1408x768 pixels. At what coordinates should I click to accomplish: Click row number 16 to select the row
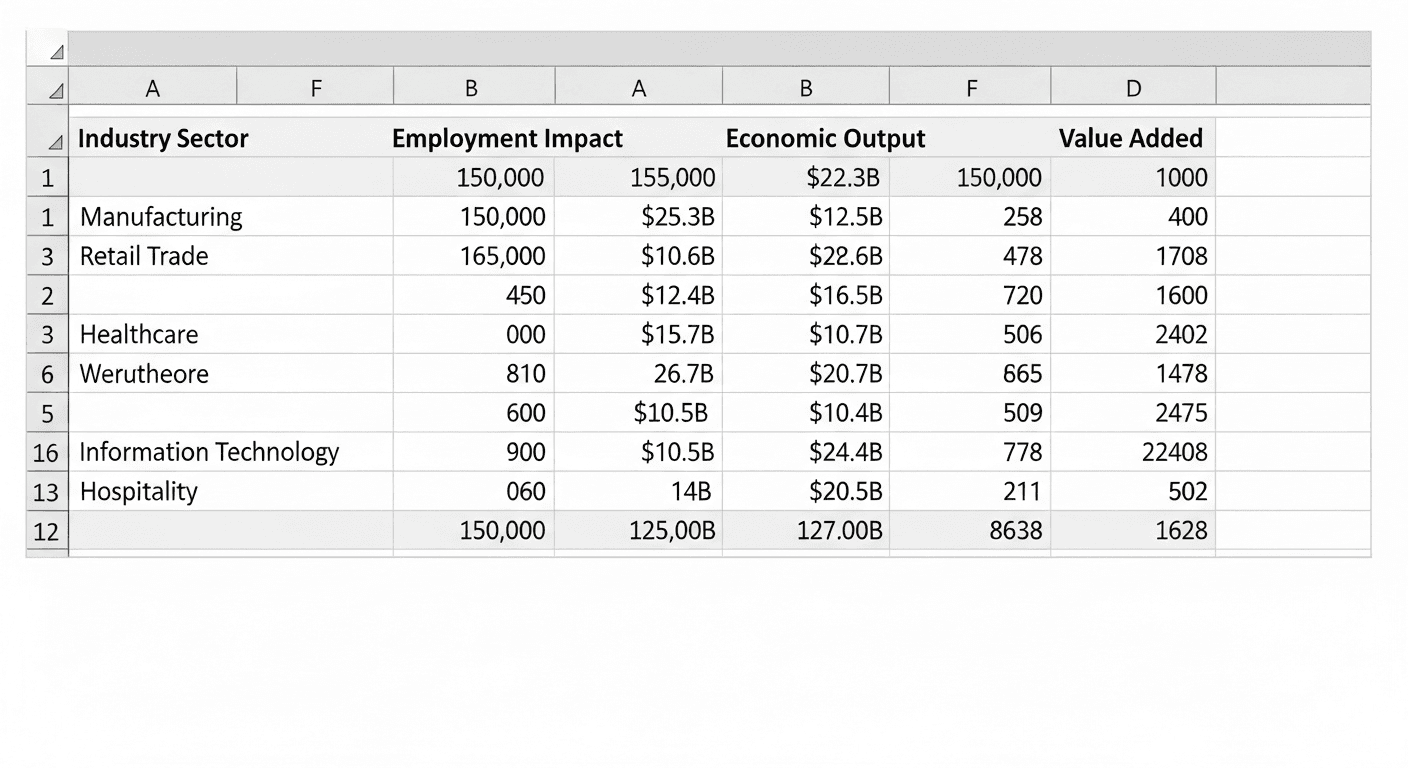point(45,452)
